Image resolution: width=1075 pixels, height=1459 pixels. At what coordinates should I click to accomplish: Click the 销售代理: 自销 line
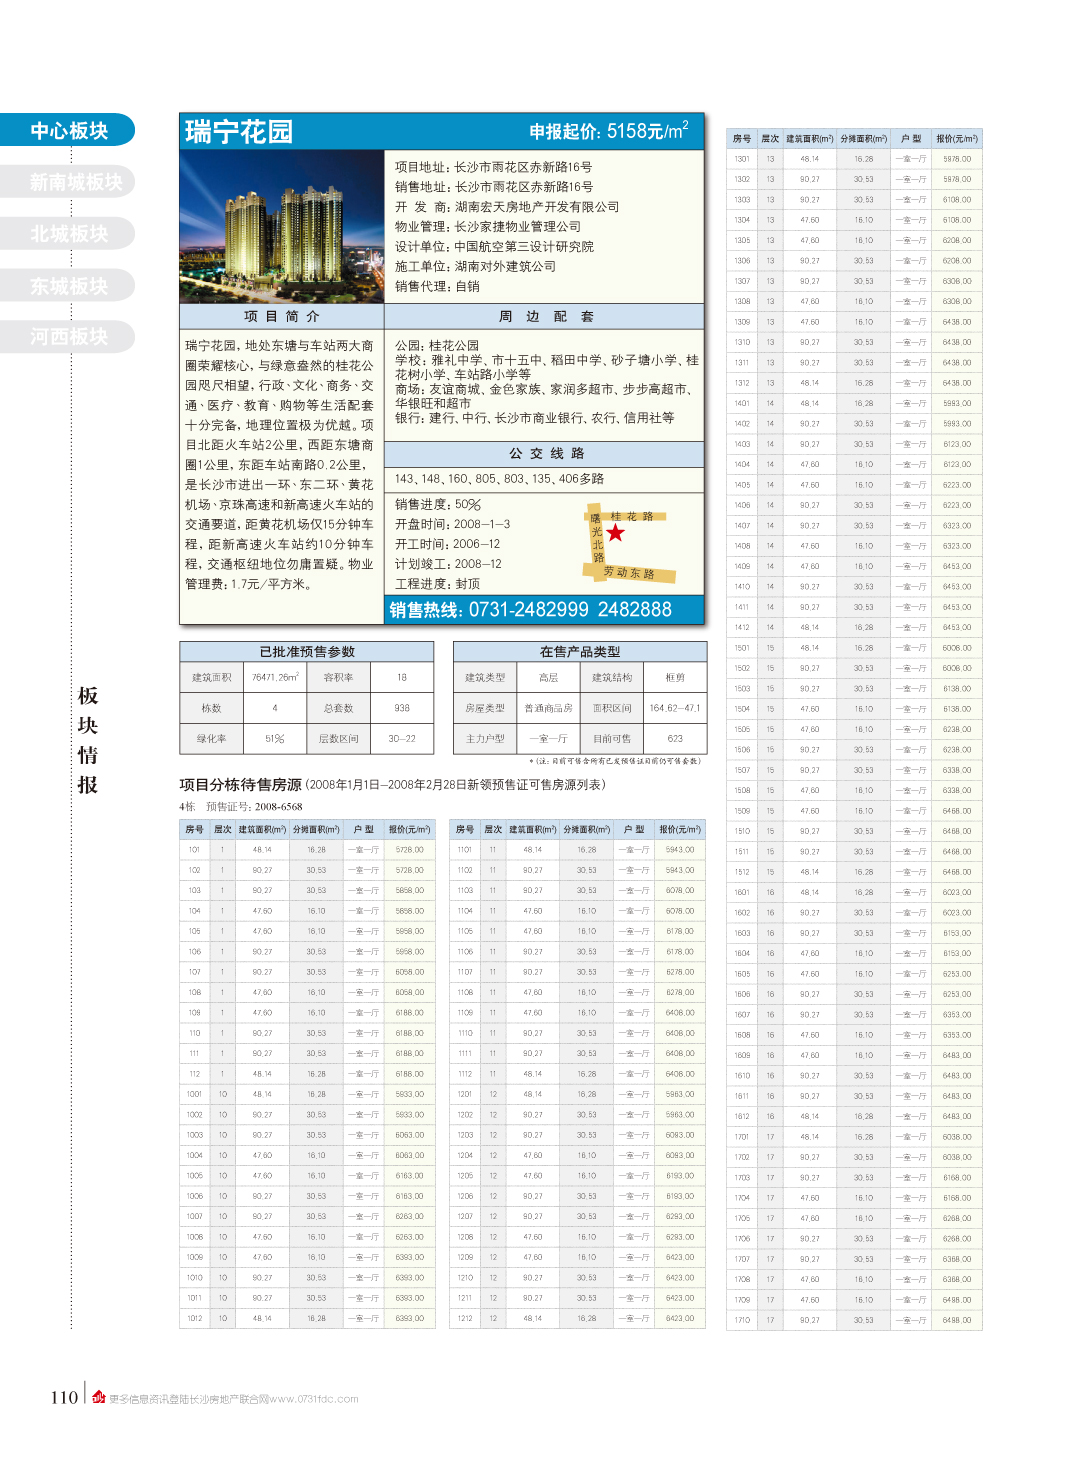tap(437, 287)
